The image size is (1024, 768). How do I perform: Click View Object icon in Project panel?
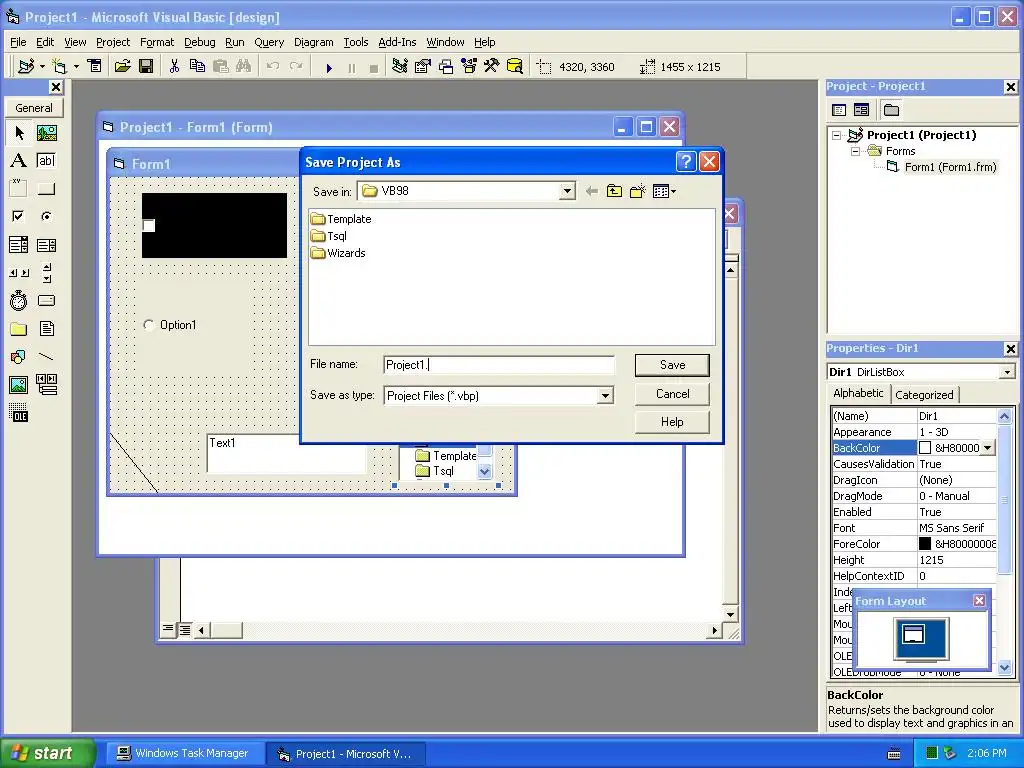point(861,110)
